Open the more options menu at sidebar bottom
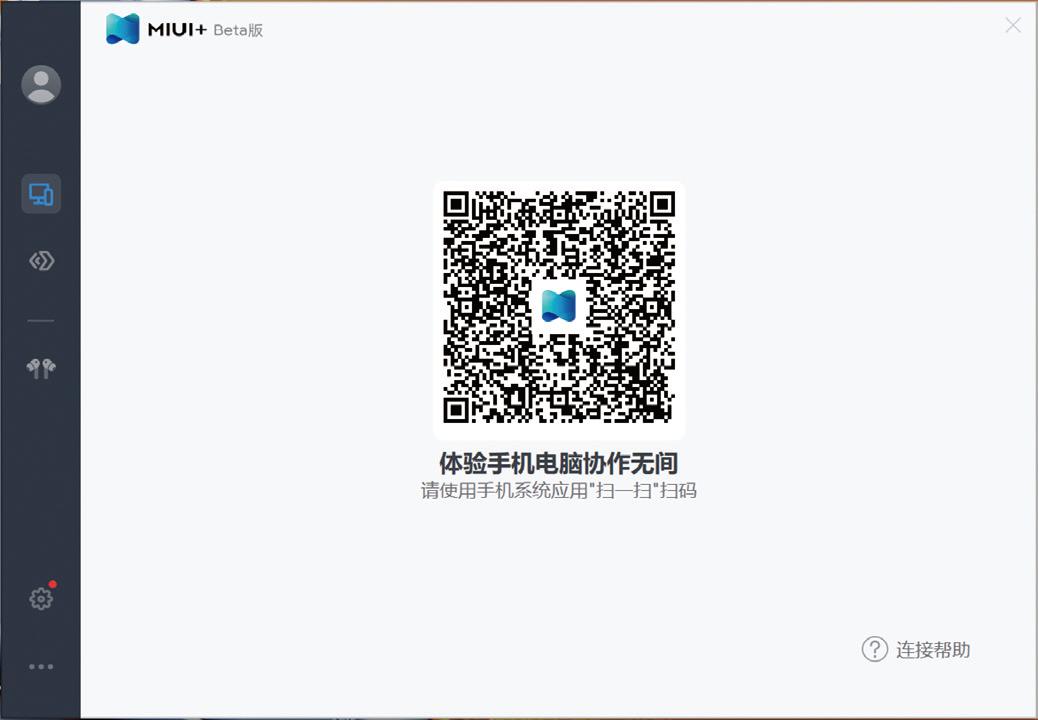 point(40,666)
